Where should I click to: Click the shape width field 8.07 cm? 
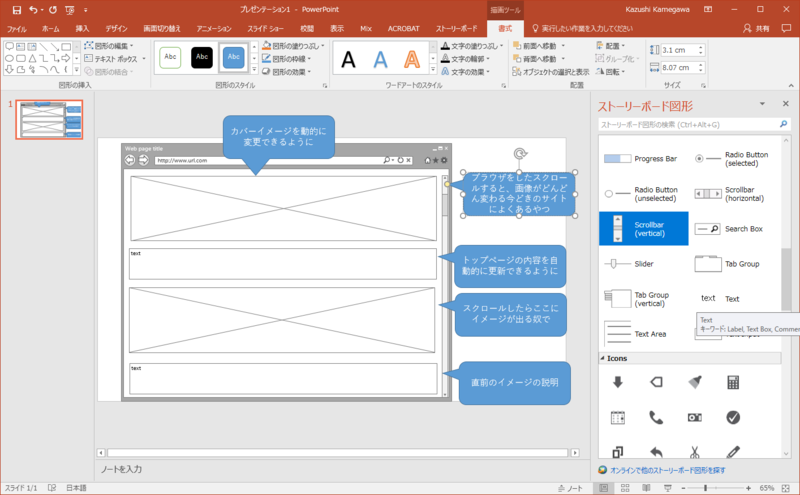coord(680,67)
